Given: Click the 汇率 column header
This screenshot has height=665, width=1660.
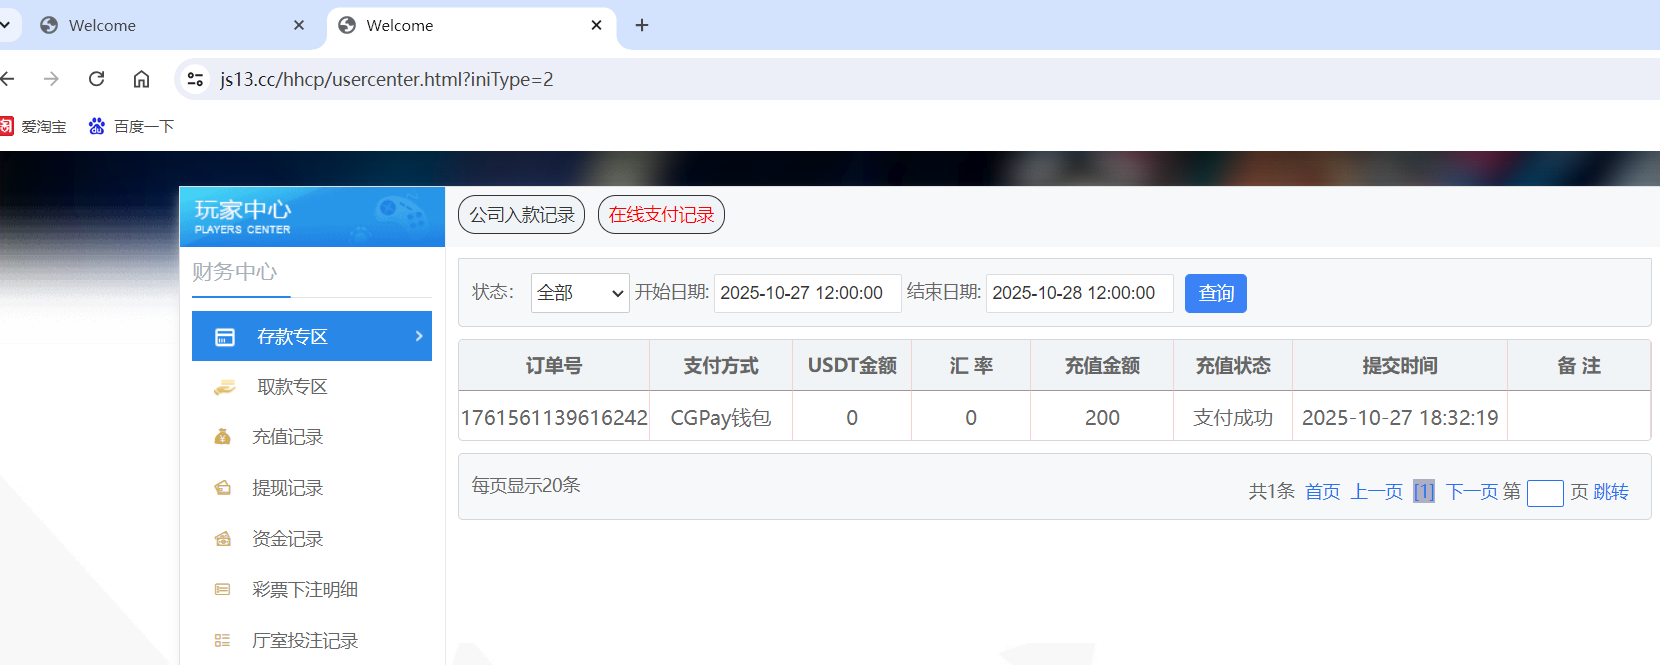Looking at the screenshot, I should (x=971, y=366).
